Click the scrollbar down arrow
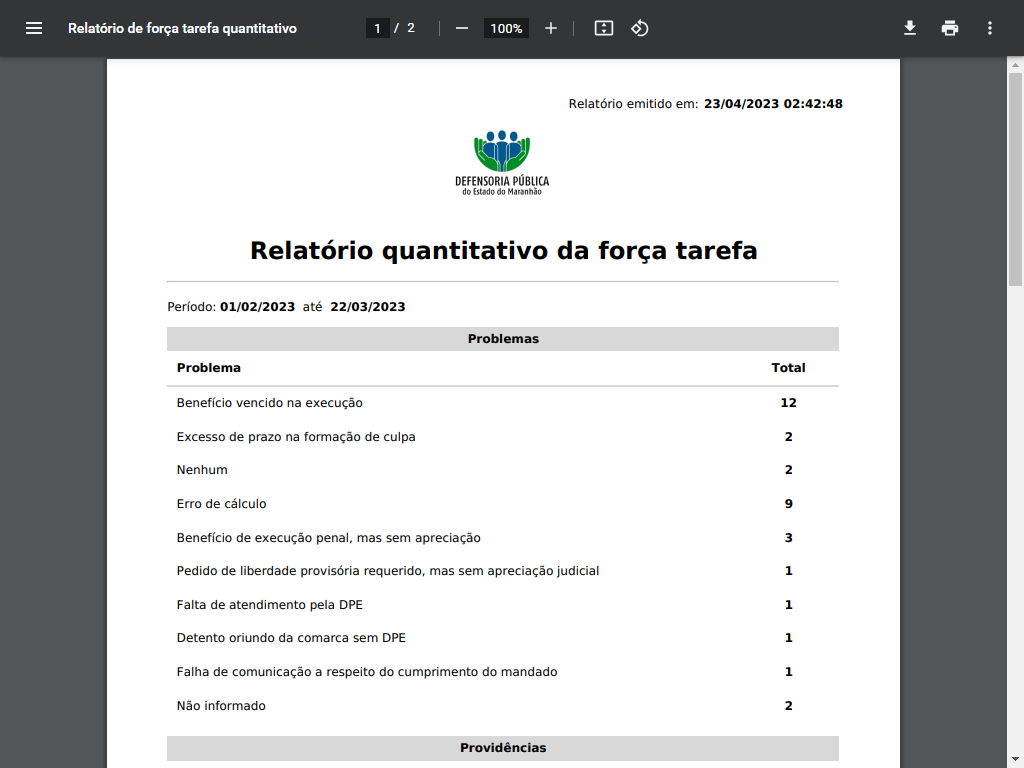This screenshot has width=1024, height=768. tap(1015, 760)
